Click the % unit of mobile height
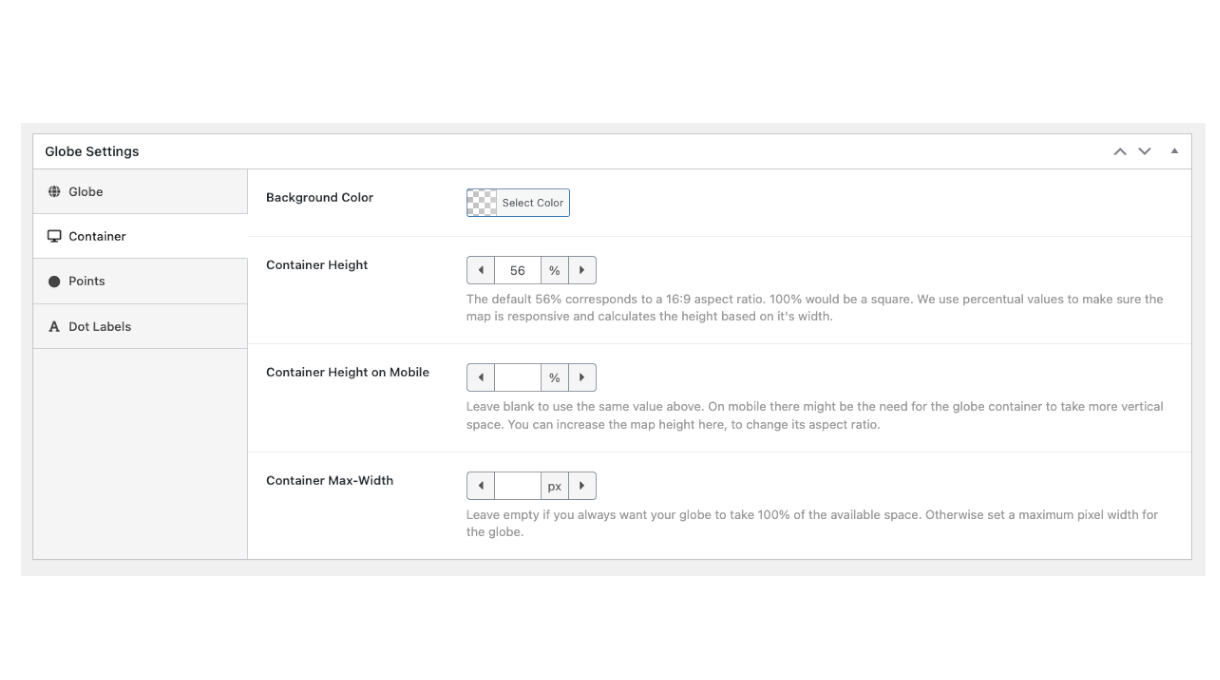The width and height of the screenshot is (1220, 680). tap(554, 378)
